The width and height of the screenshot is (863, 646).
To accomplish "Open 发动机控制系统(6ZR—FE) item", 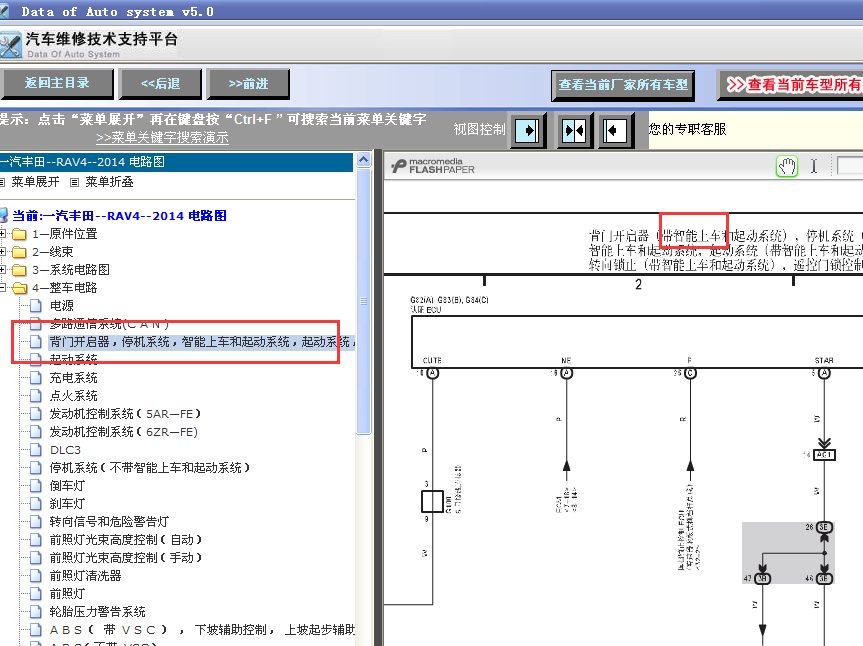I will coord(124,432).
